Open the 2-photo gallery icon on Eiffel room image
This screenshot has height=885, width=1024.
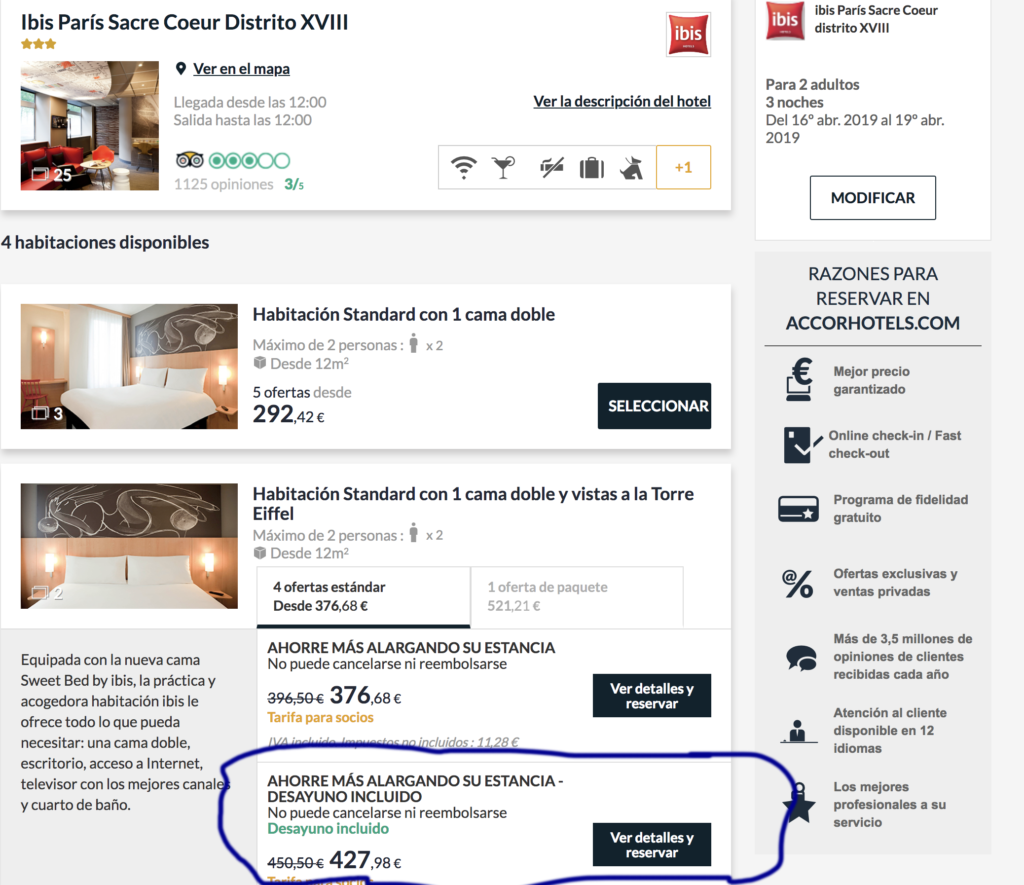[x=40, y=592]
